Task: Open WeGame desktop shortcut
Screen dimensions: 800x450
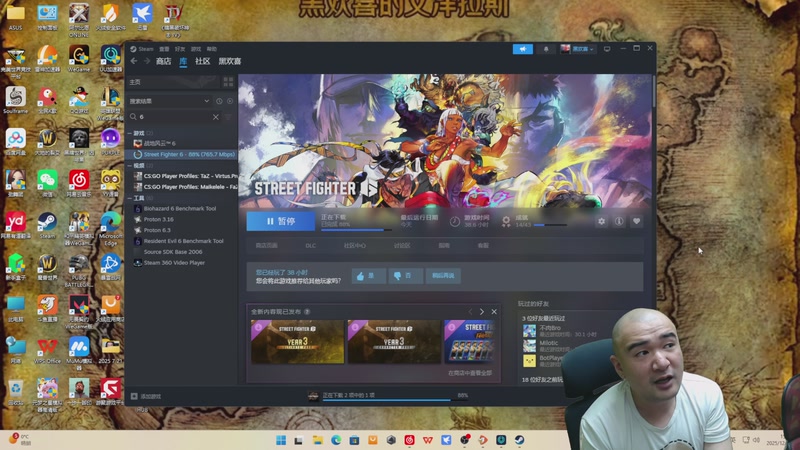Action: pos(79,59)
